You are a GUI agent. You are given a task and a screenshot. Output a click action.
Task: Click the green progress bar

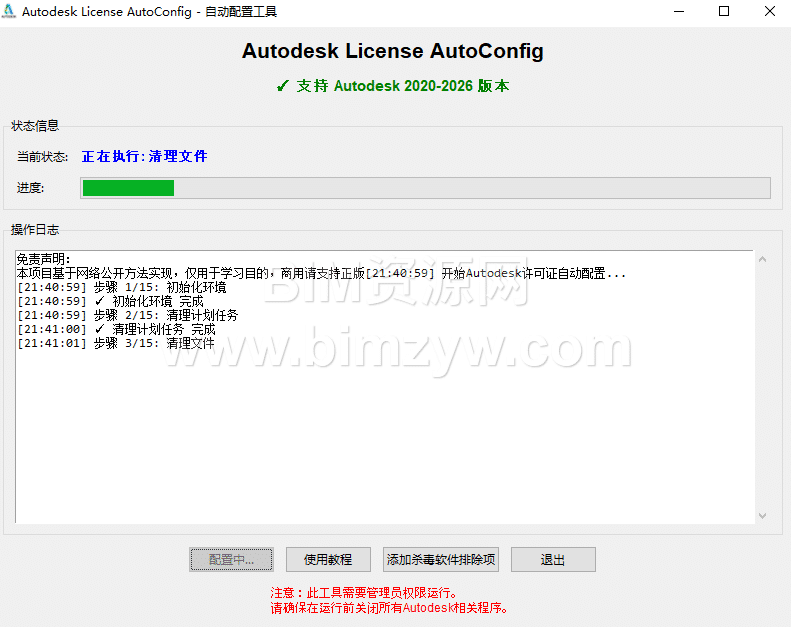point(128,188)
